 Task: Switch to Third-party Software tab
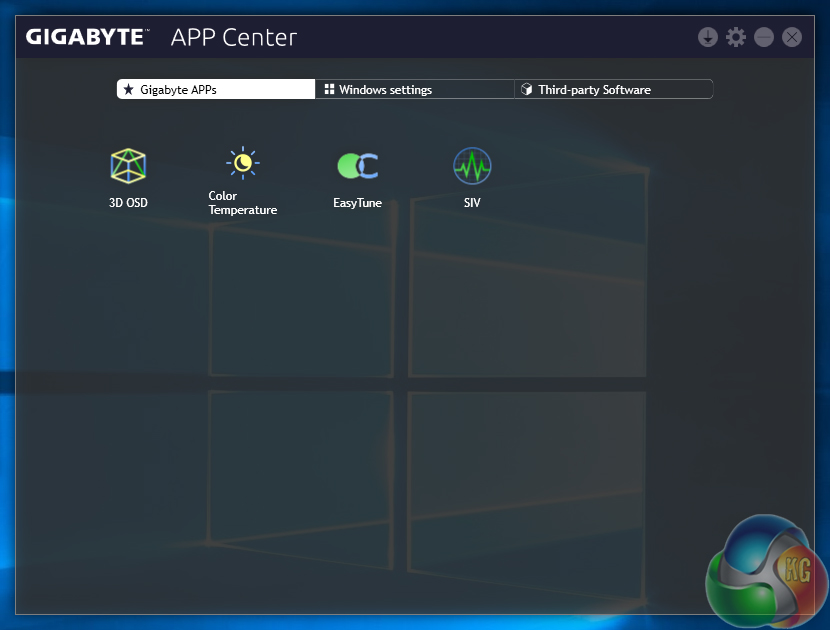[x=614, y=89]
